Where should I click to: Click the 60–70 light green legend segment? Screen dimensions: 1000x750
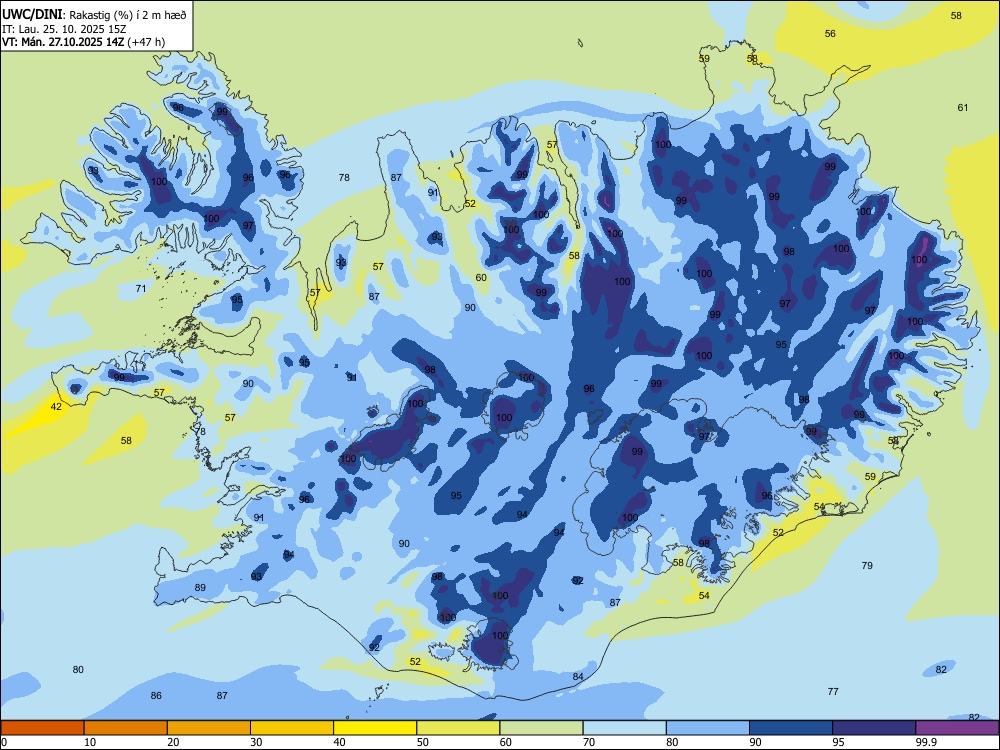point(541,728)
